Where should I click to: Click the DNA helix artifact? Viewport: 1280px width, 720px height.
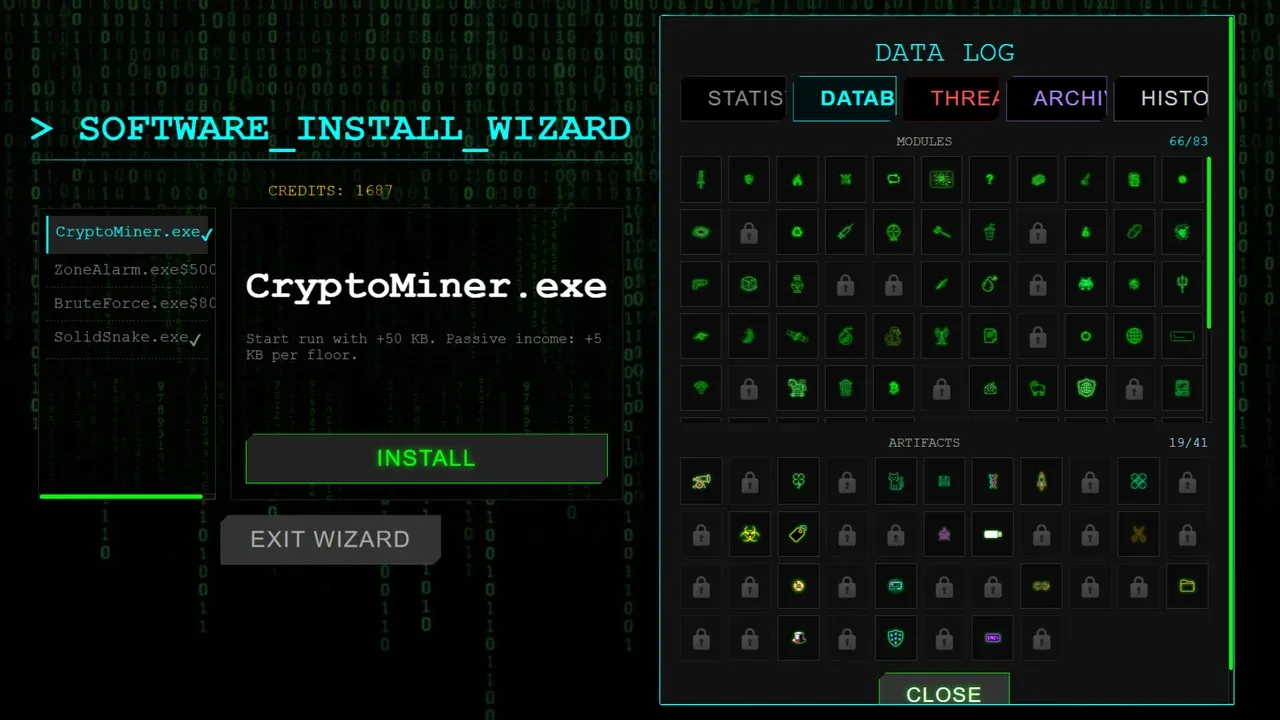click(x=992, y=481)
